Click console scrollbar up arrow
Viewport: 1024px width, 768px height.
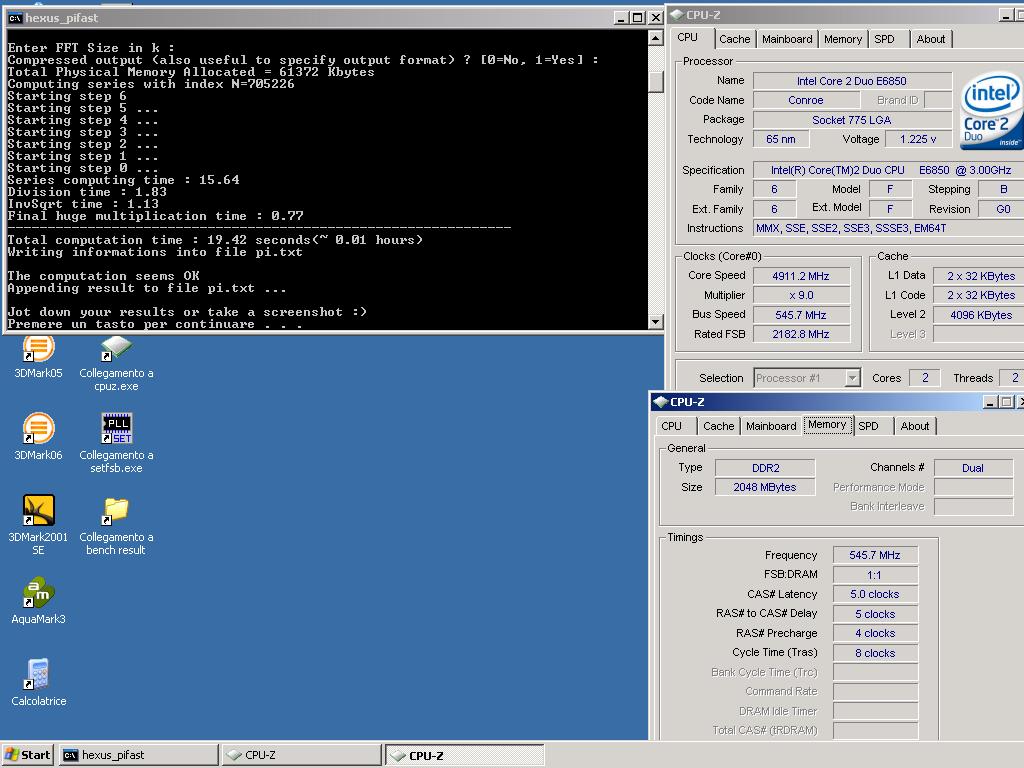pyautogui.click(x=656, y=39)
